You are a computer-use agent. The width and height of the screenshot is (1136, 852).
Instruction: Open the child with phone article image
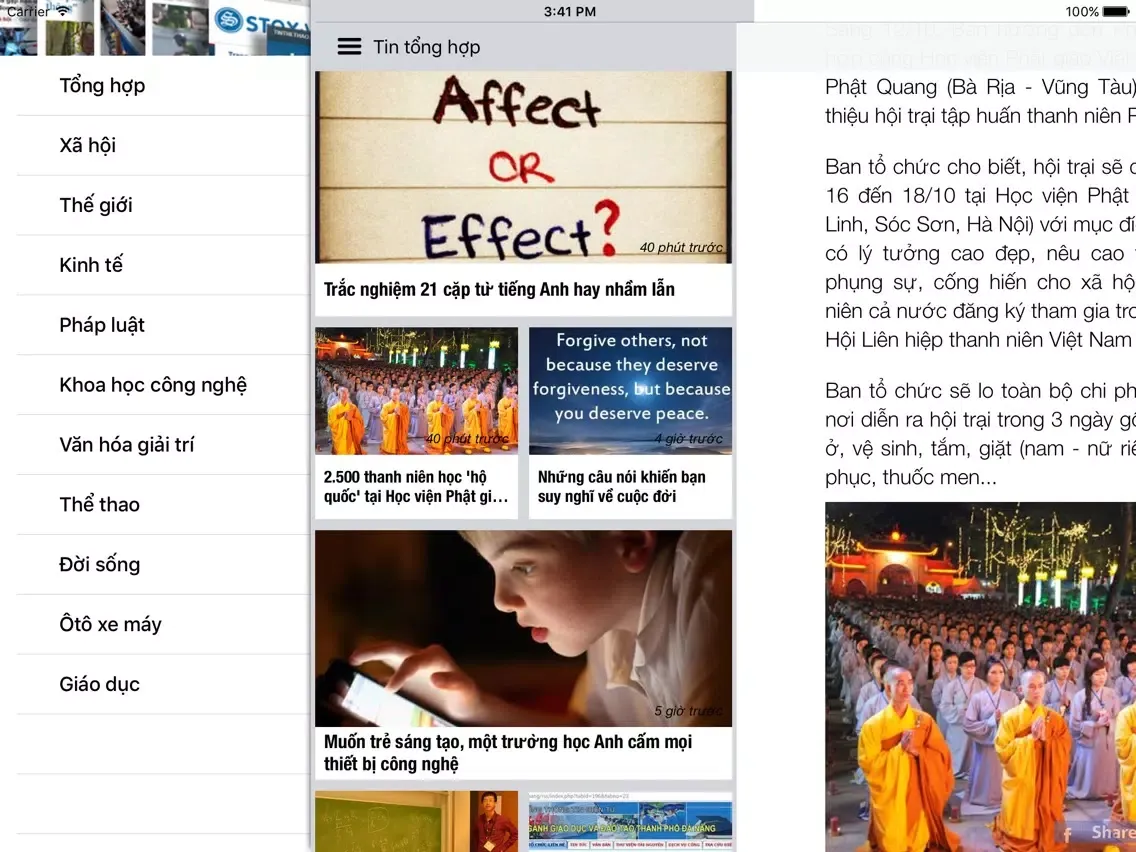pyautogui.click(x=523, y=629)
